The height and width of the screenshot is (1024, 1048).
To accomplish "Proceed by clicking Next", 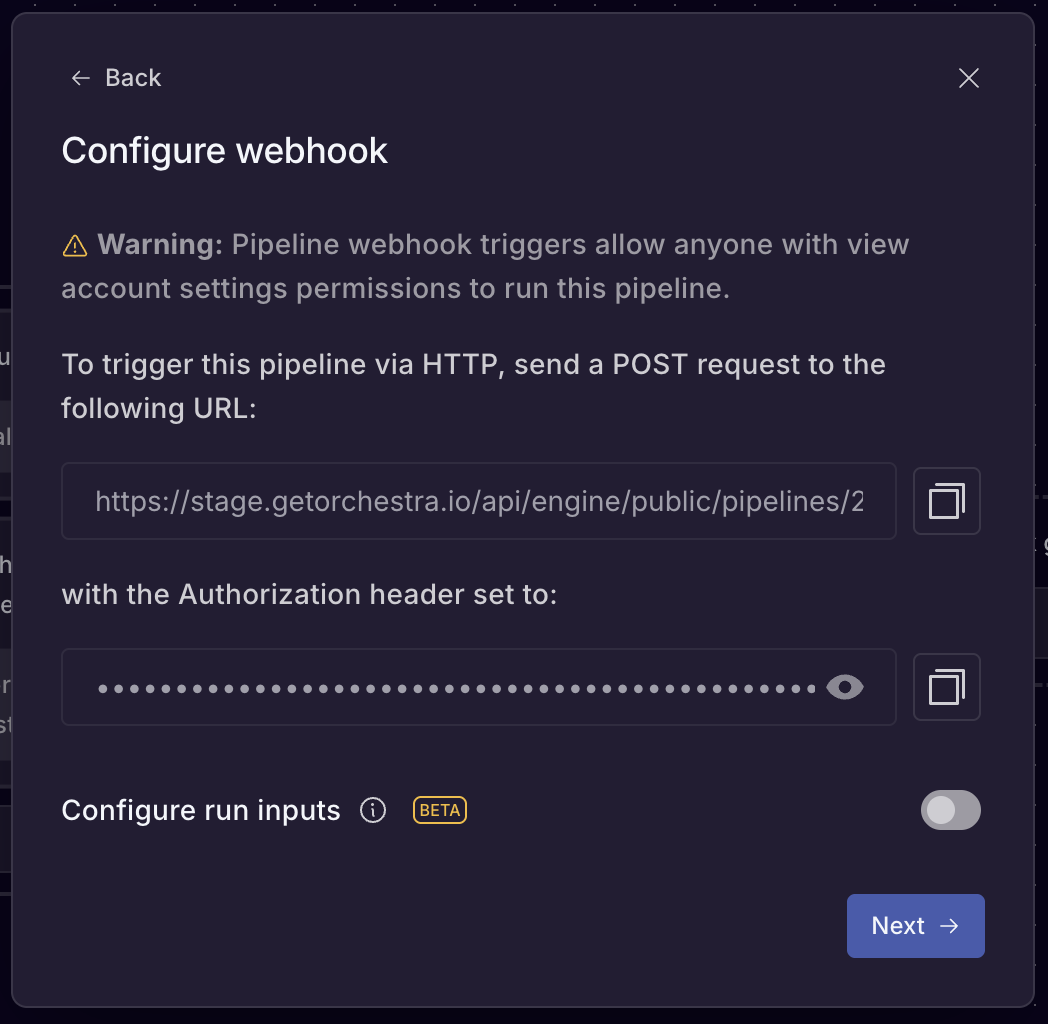I will [x=915, y=925].
